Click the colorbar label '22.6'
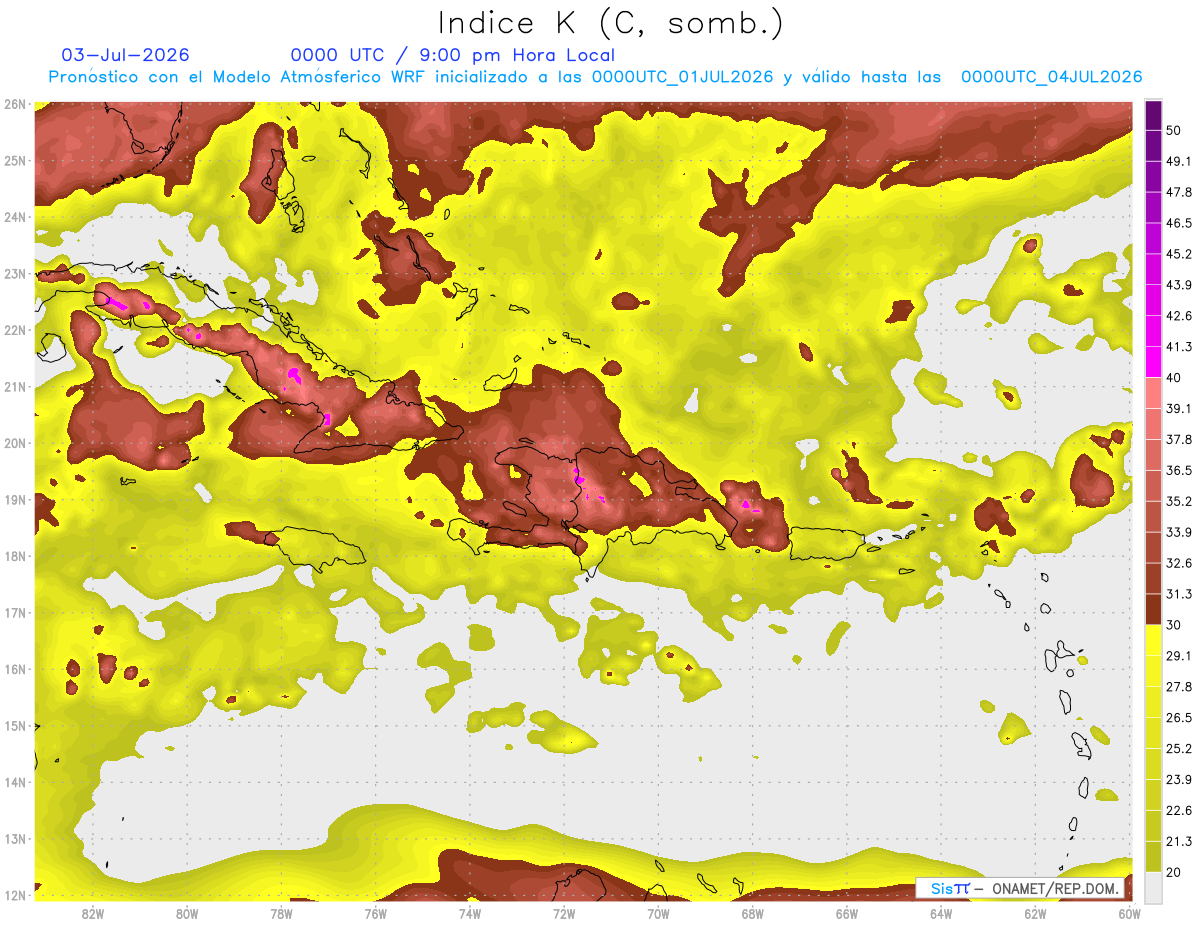1200x927 pixels. (1178, 810)
